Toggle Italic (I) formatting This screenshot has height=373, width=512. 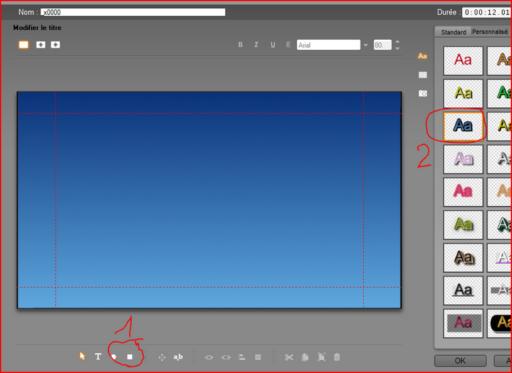(256, 44)
